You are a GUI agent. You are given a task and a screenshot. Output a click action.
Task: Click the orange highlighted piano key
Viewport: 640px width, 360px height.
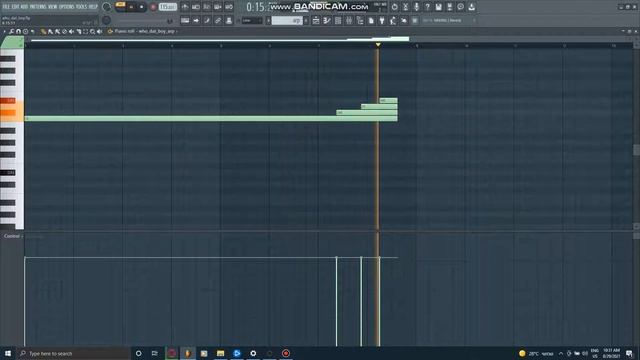coord(8,113)
